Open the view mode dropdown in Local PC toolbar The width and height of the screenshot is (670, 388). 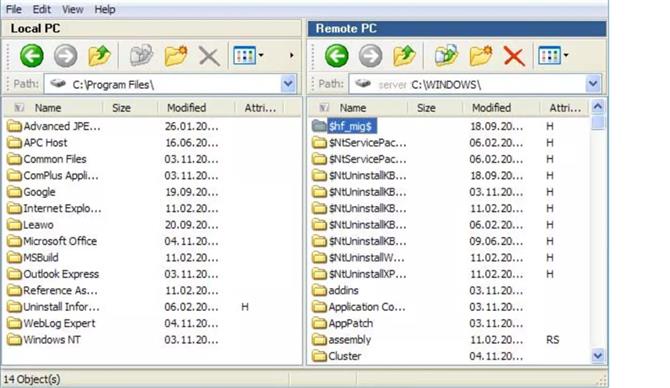pyautogui.click(x=248, y=56)
